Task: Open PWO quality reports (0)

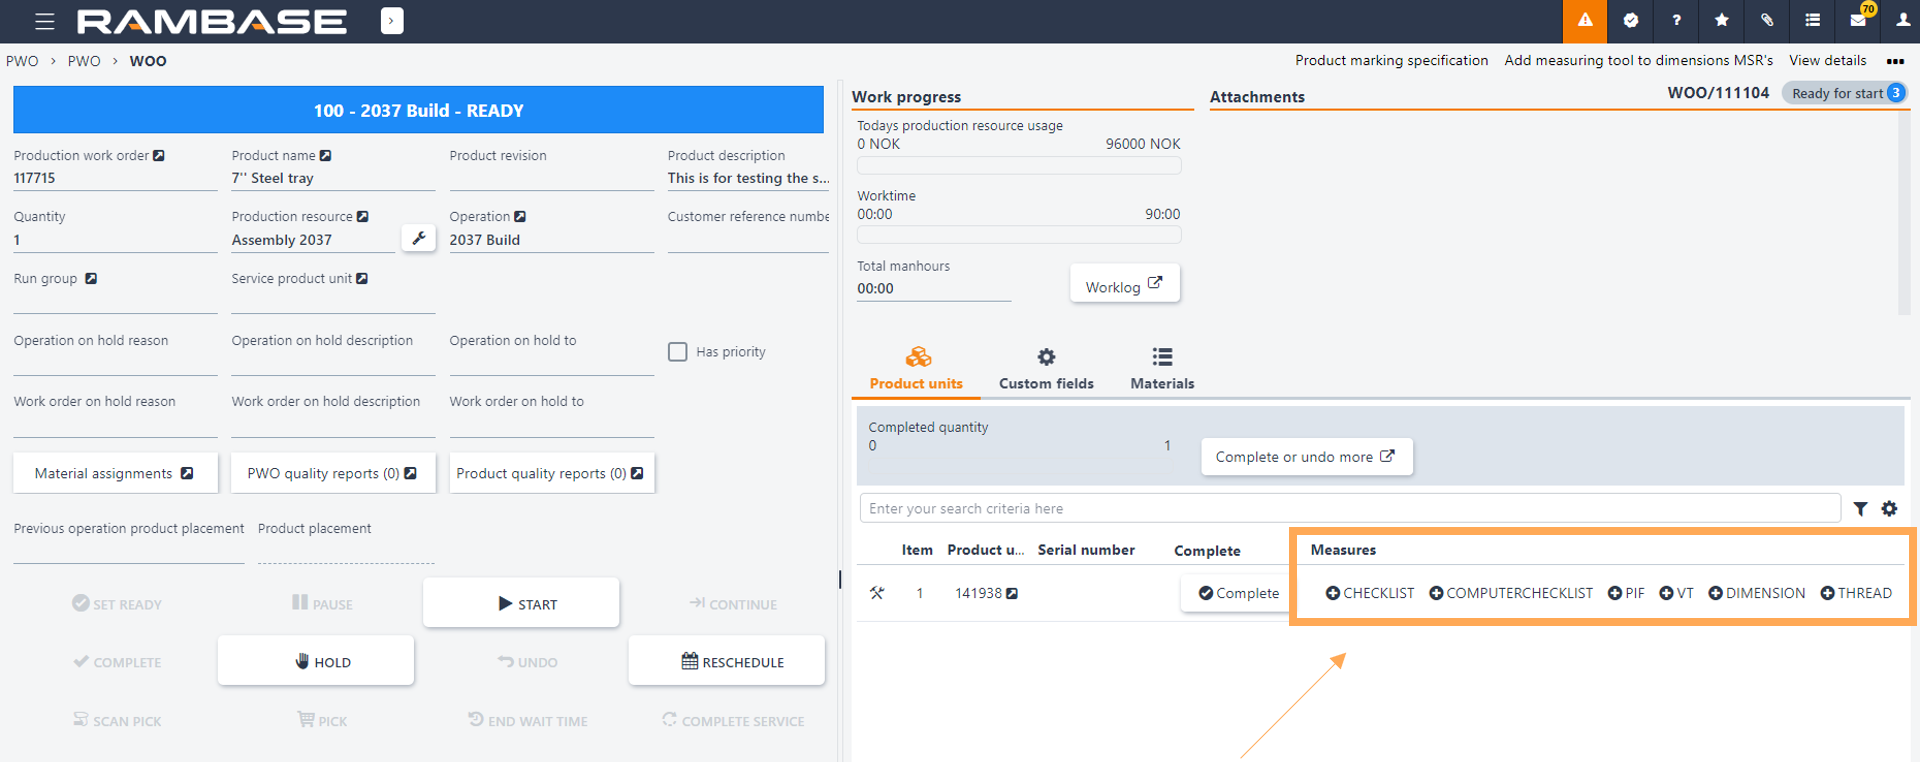Action: point(333,473)
